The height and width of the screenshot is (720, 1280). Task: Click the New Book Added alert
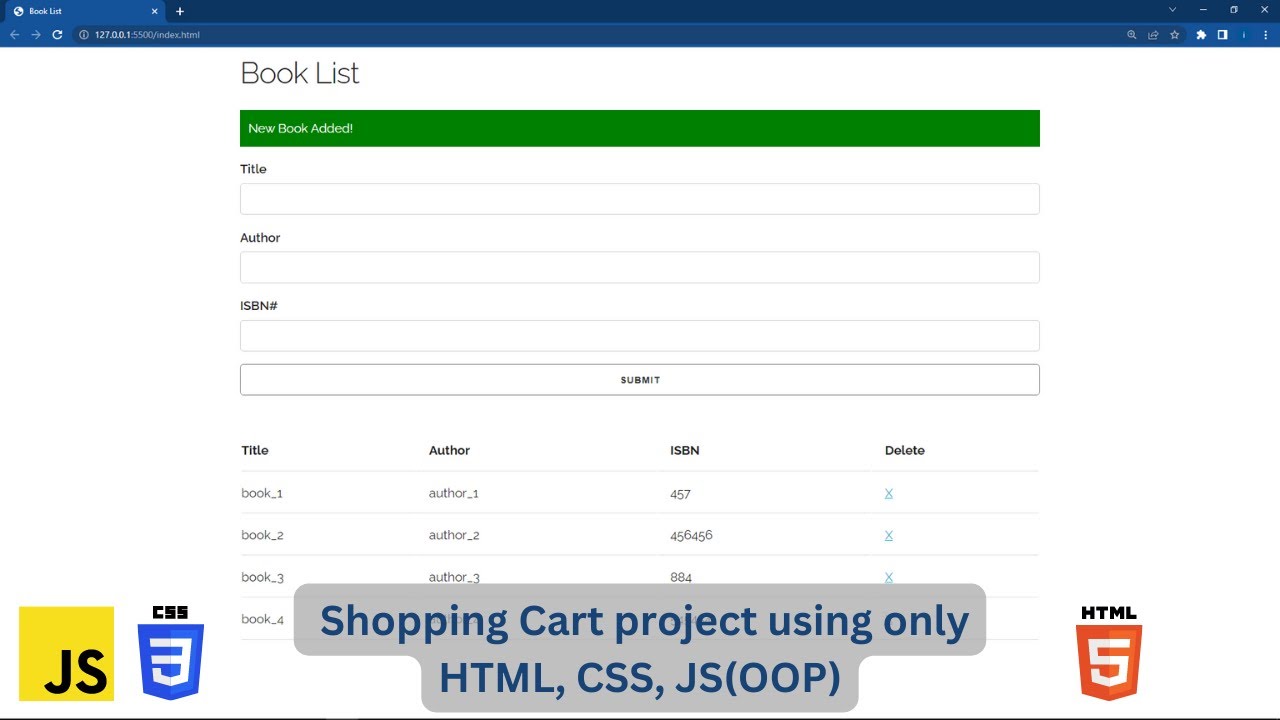[x=640, y=128]
